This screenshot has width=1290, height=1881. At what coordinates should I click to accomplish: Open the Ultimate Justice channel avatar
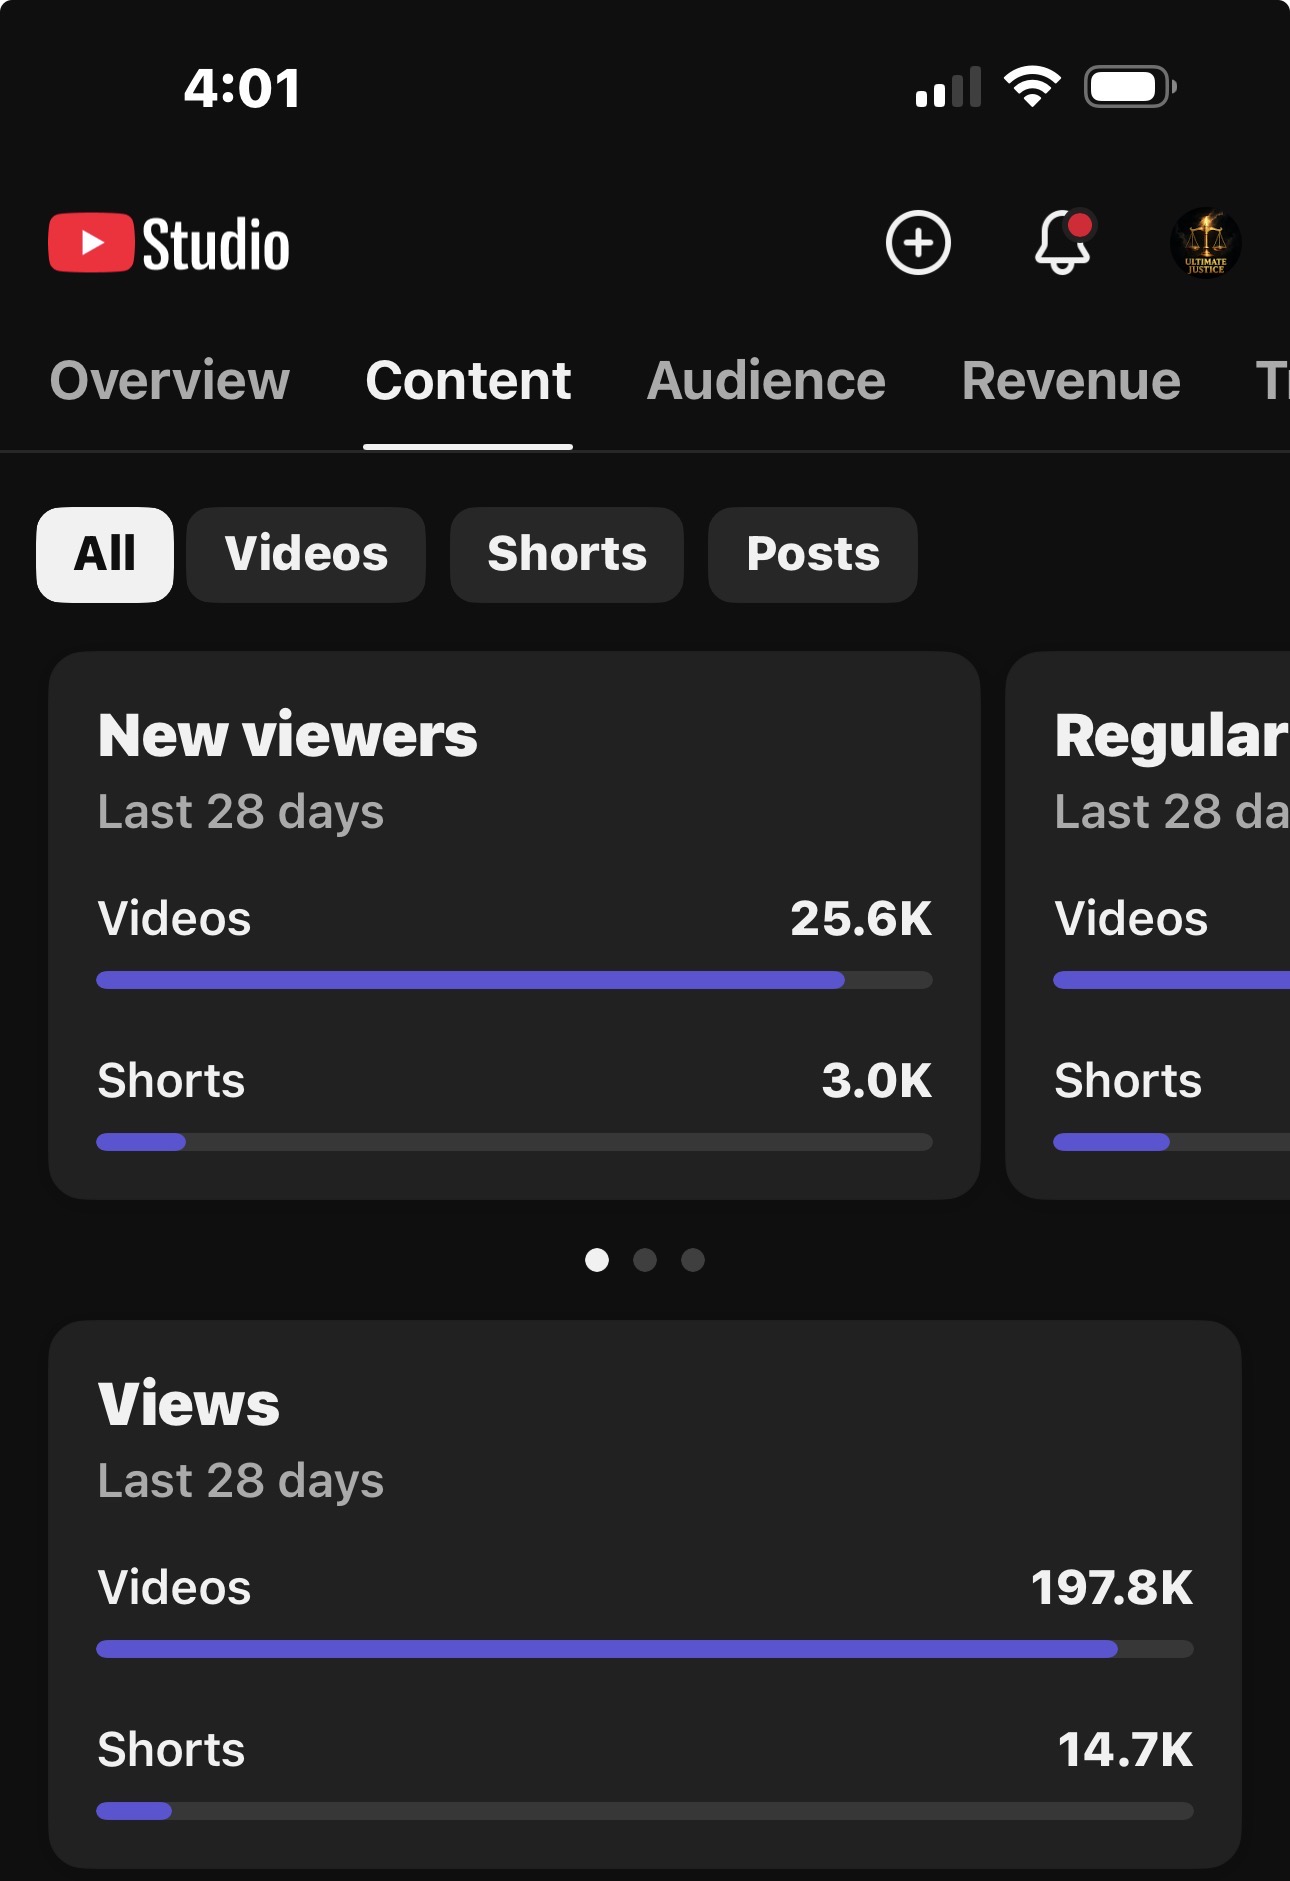[1205, 242]
